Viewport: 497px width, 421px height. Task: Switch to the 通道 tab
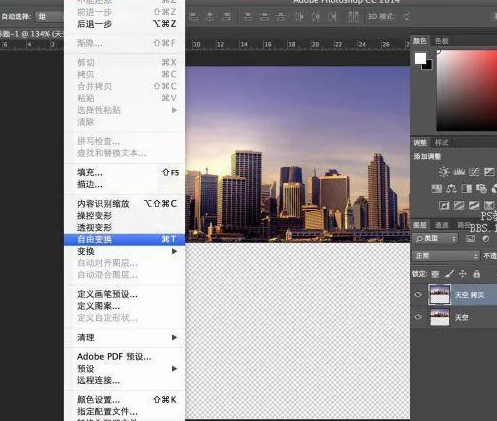[x=442, y=225]
